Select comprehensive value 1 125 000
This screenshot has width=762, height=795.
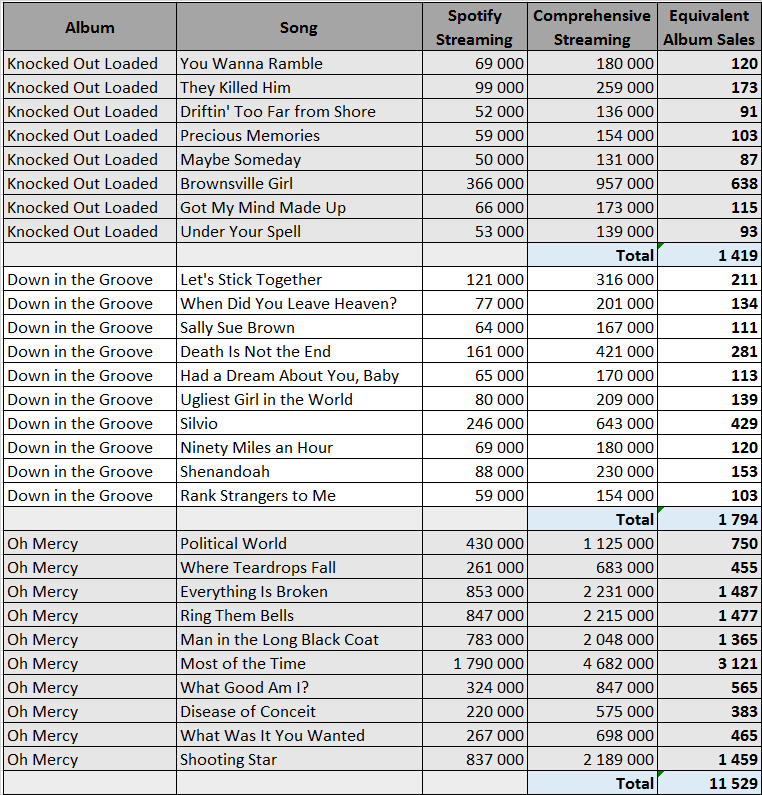592,543
